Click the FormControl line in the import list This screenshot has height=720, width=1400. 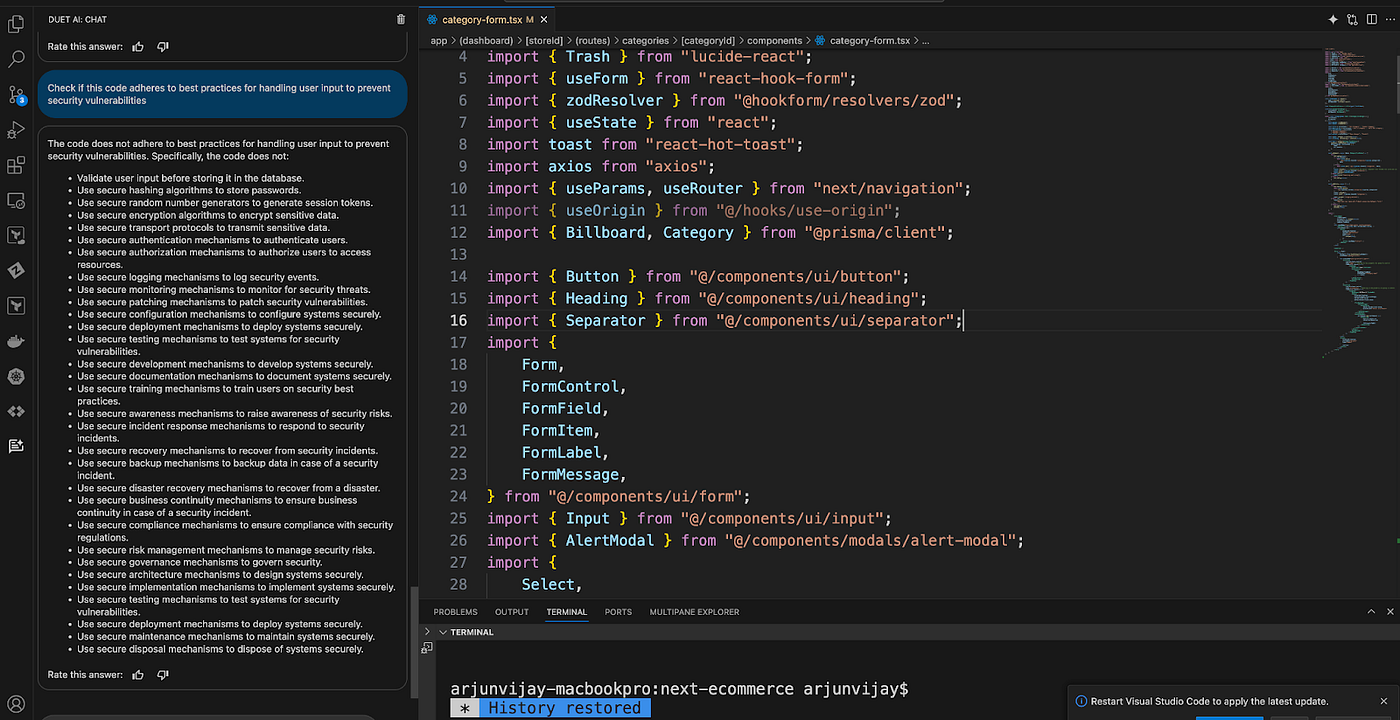[x=573, y=386]
